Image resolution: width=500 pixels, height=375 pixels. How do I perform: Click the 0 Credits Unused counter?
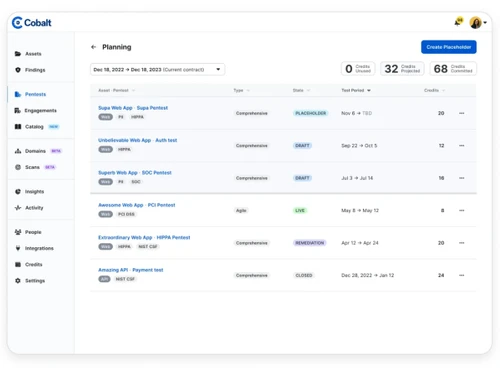[358, 69]
